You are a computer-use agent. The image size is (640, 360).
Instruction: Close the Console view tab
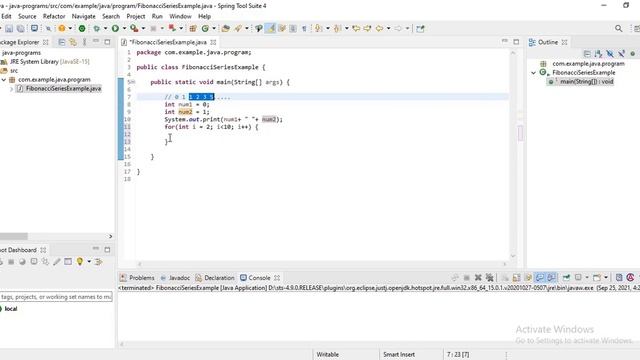[x=277, y=278]
